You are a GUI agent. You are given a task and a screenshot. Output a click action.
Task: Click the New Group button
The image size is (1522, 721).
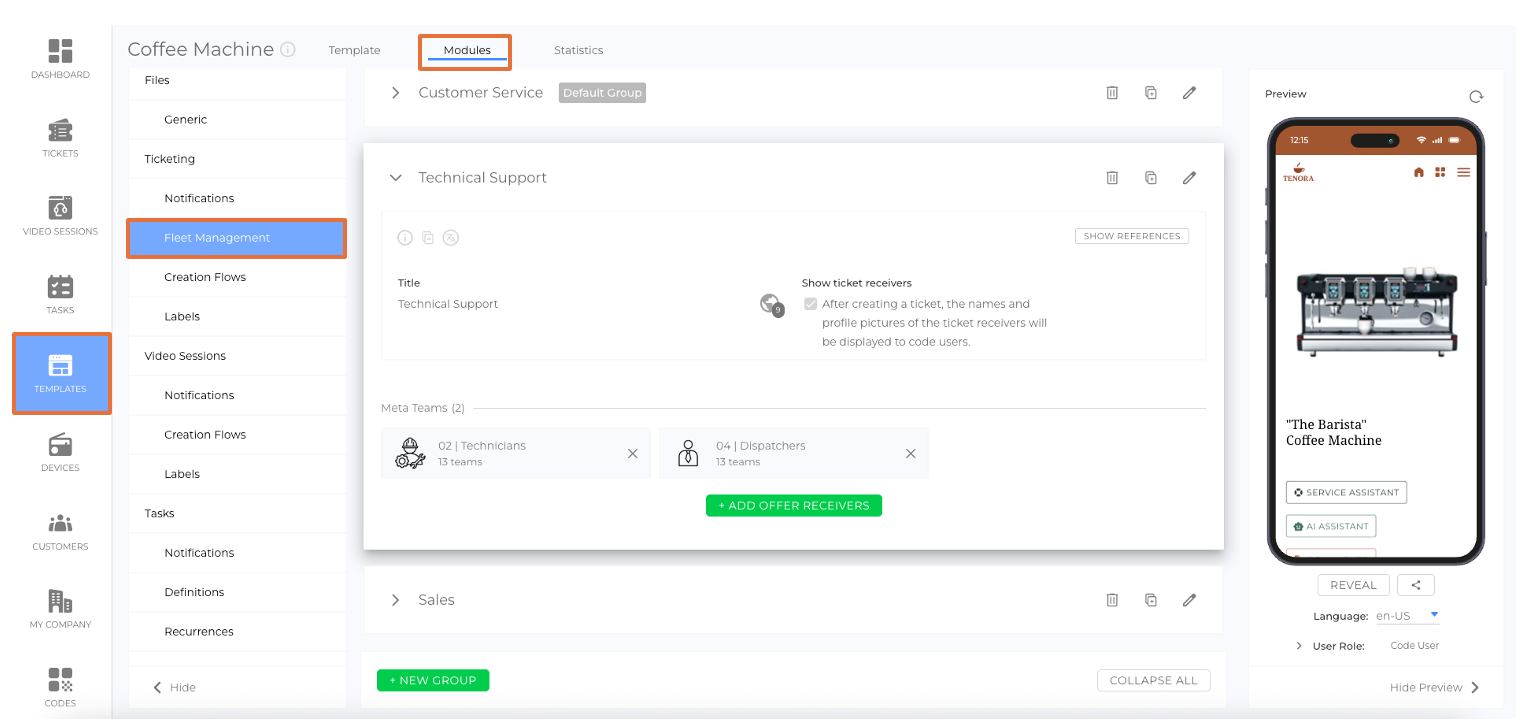[433, 680]
